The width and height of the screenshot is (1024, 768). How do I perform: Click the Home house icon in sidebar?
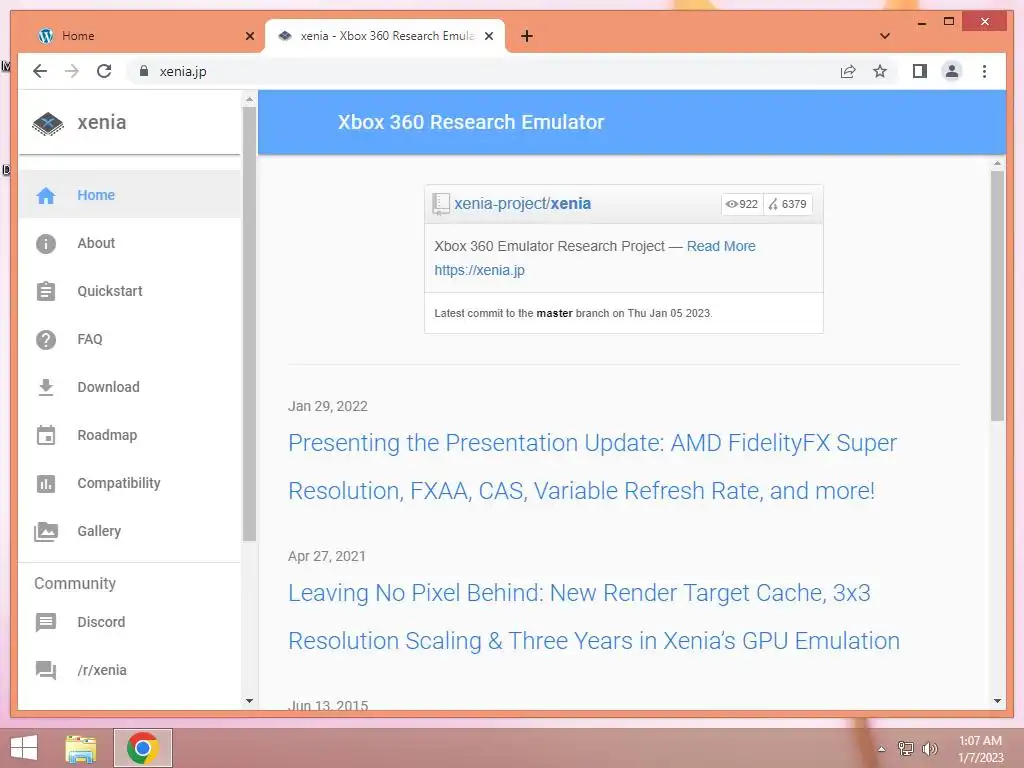46,195
